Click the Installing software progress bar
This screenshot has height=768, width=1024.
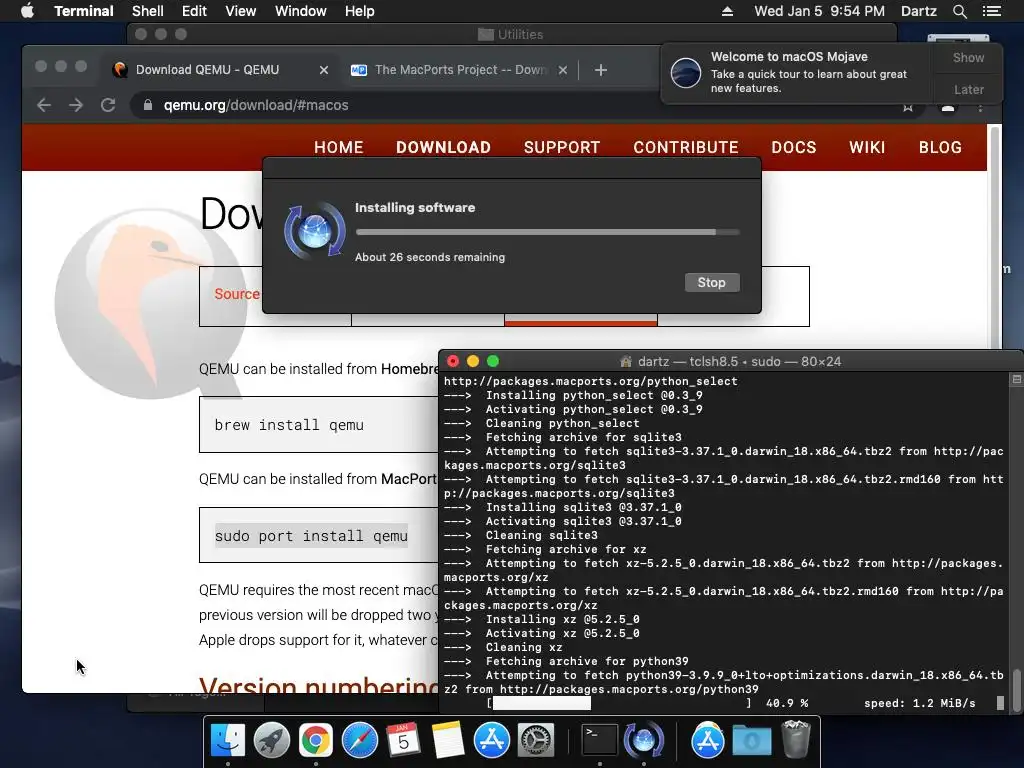(x=547, y=232)
